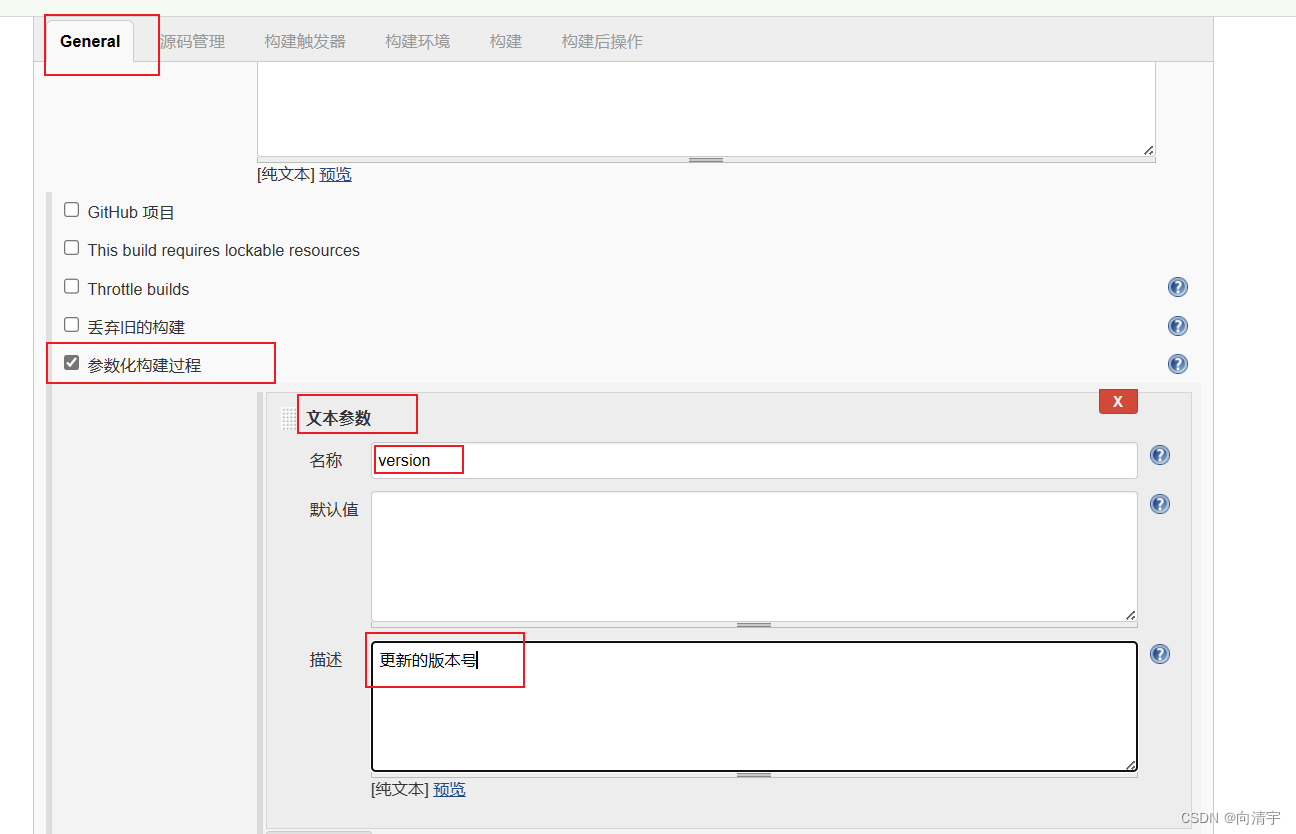Focus the 名称 input containing version
The image size is (1296, 834).
tap(754, 461)
